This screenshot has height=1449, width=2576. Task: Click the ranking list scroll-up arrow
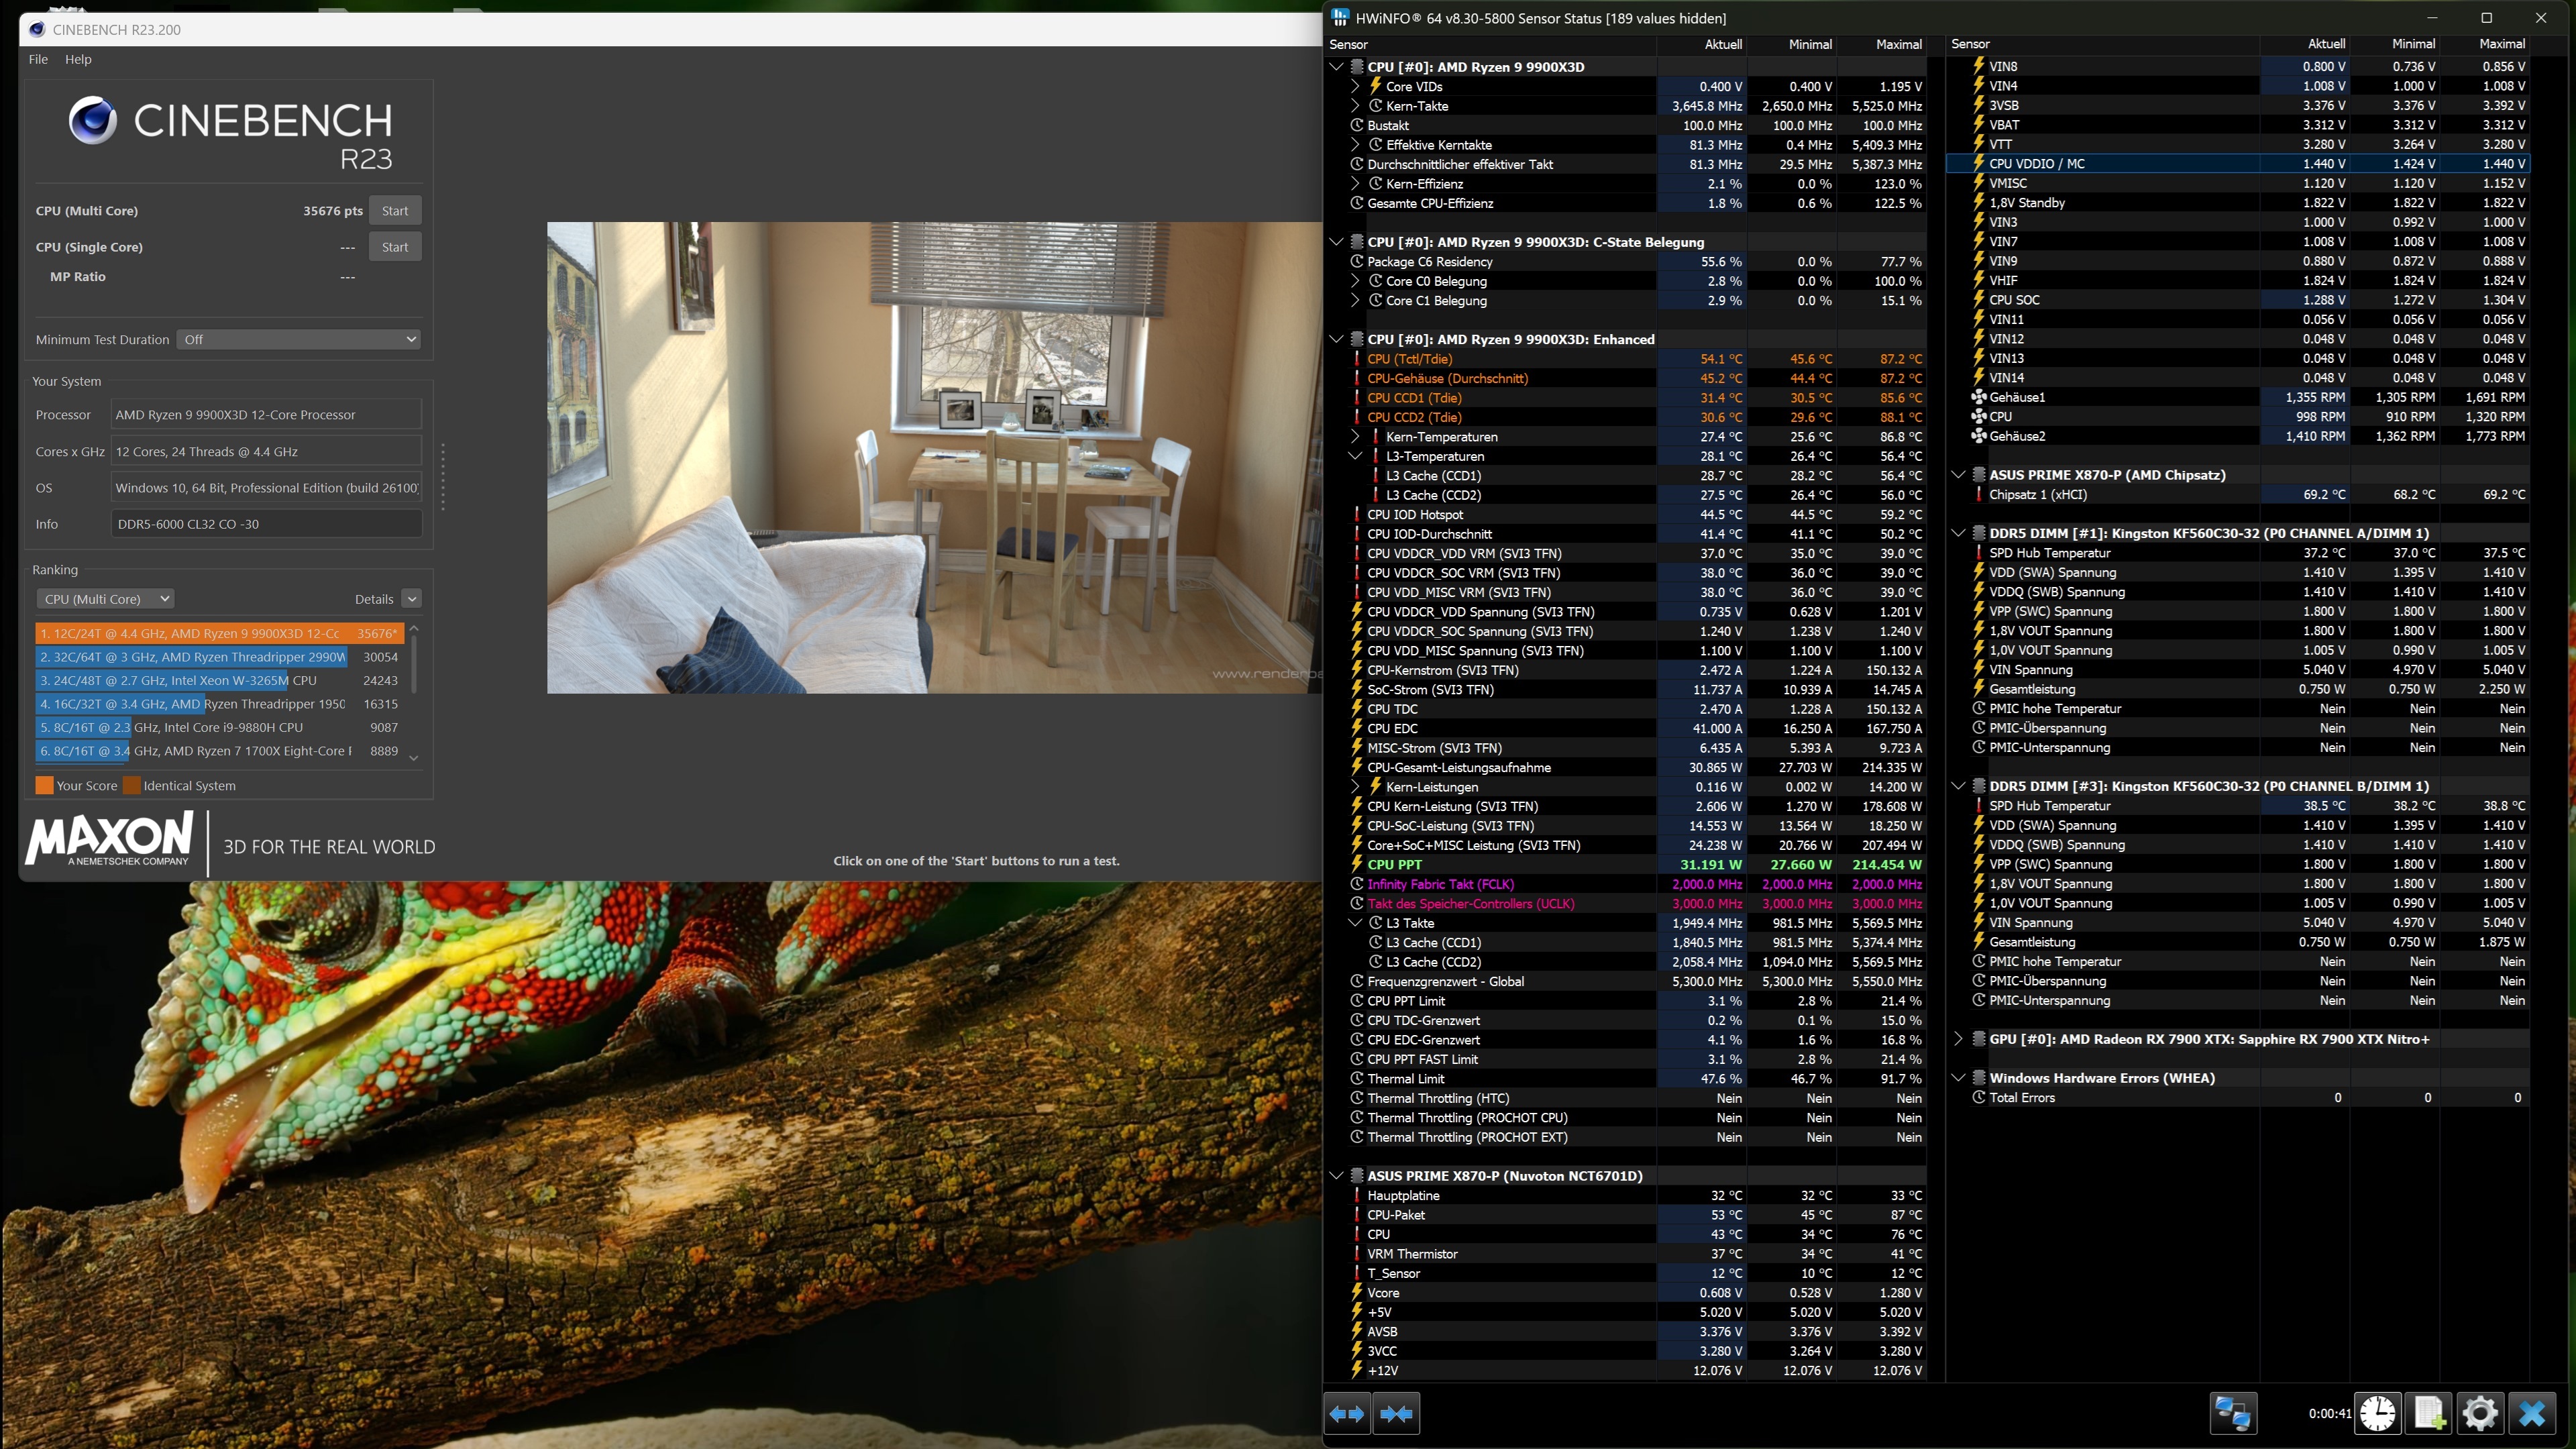(x=413, y=628)
